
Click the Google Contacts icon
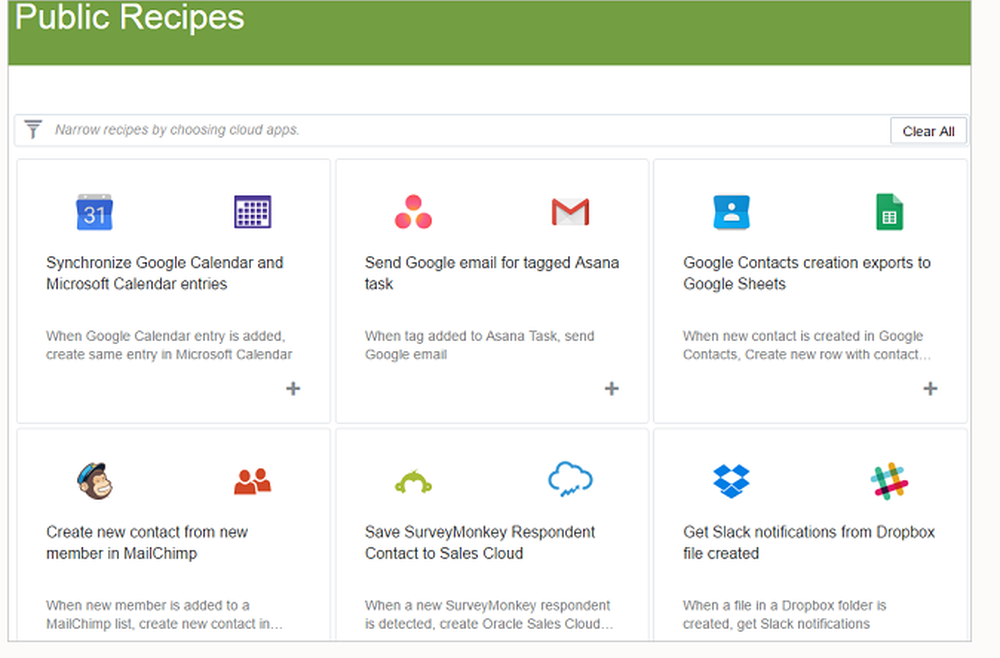point(732,212)
